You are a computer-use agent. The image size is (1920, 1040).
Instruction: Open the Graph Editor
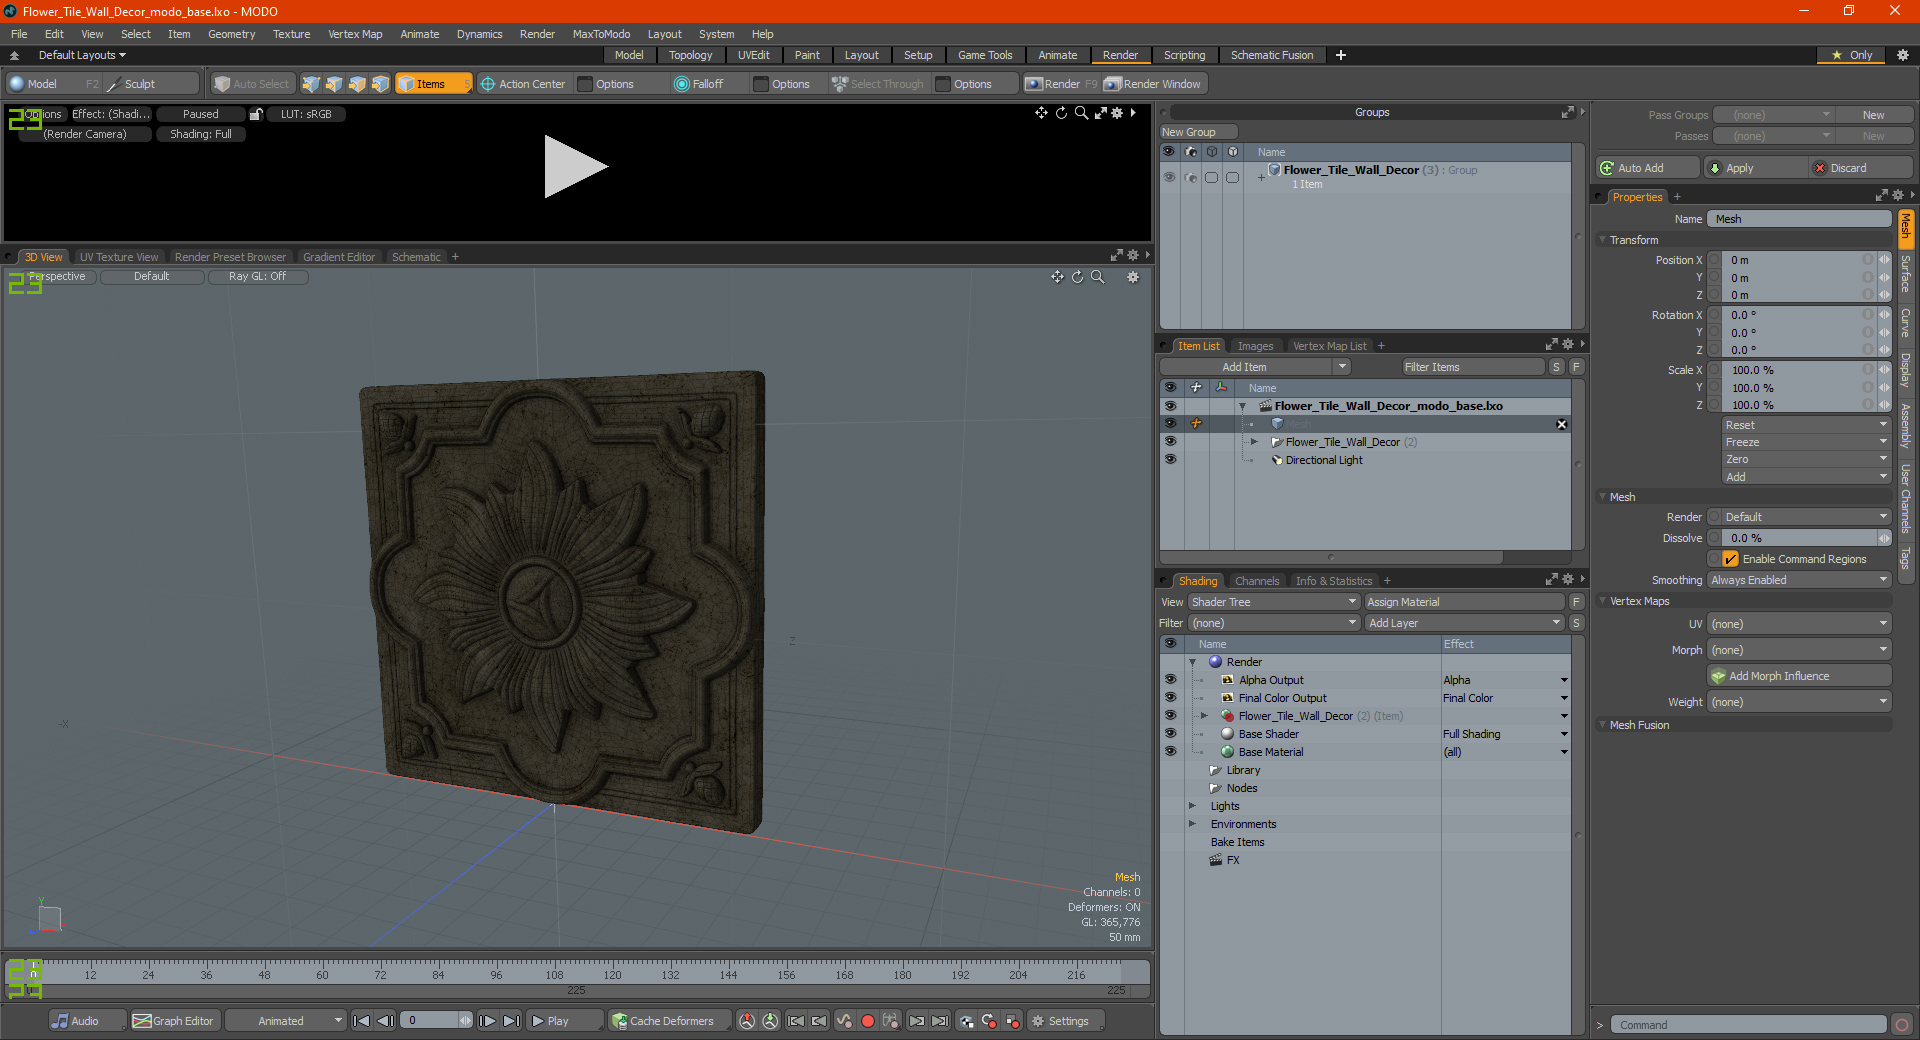(x=174, y=1021)
